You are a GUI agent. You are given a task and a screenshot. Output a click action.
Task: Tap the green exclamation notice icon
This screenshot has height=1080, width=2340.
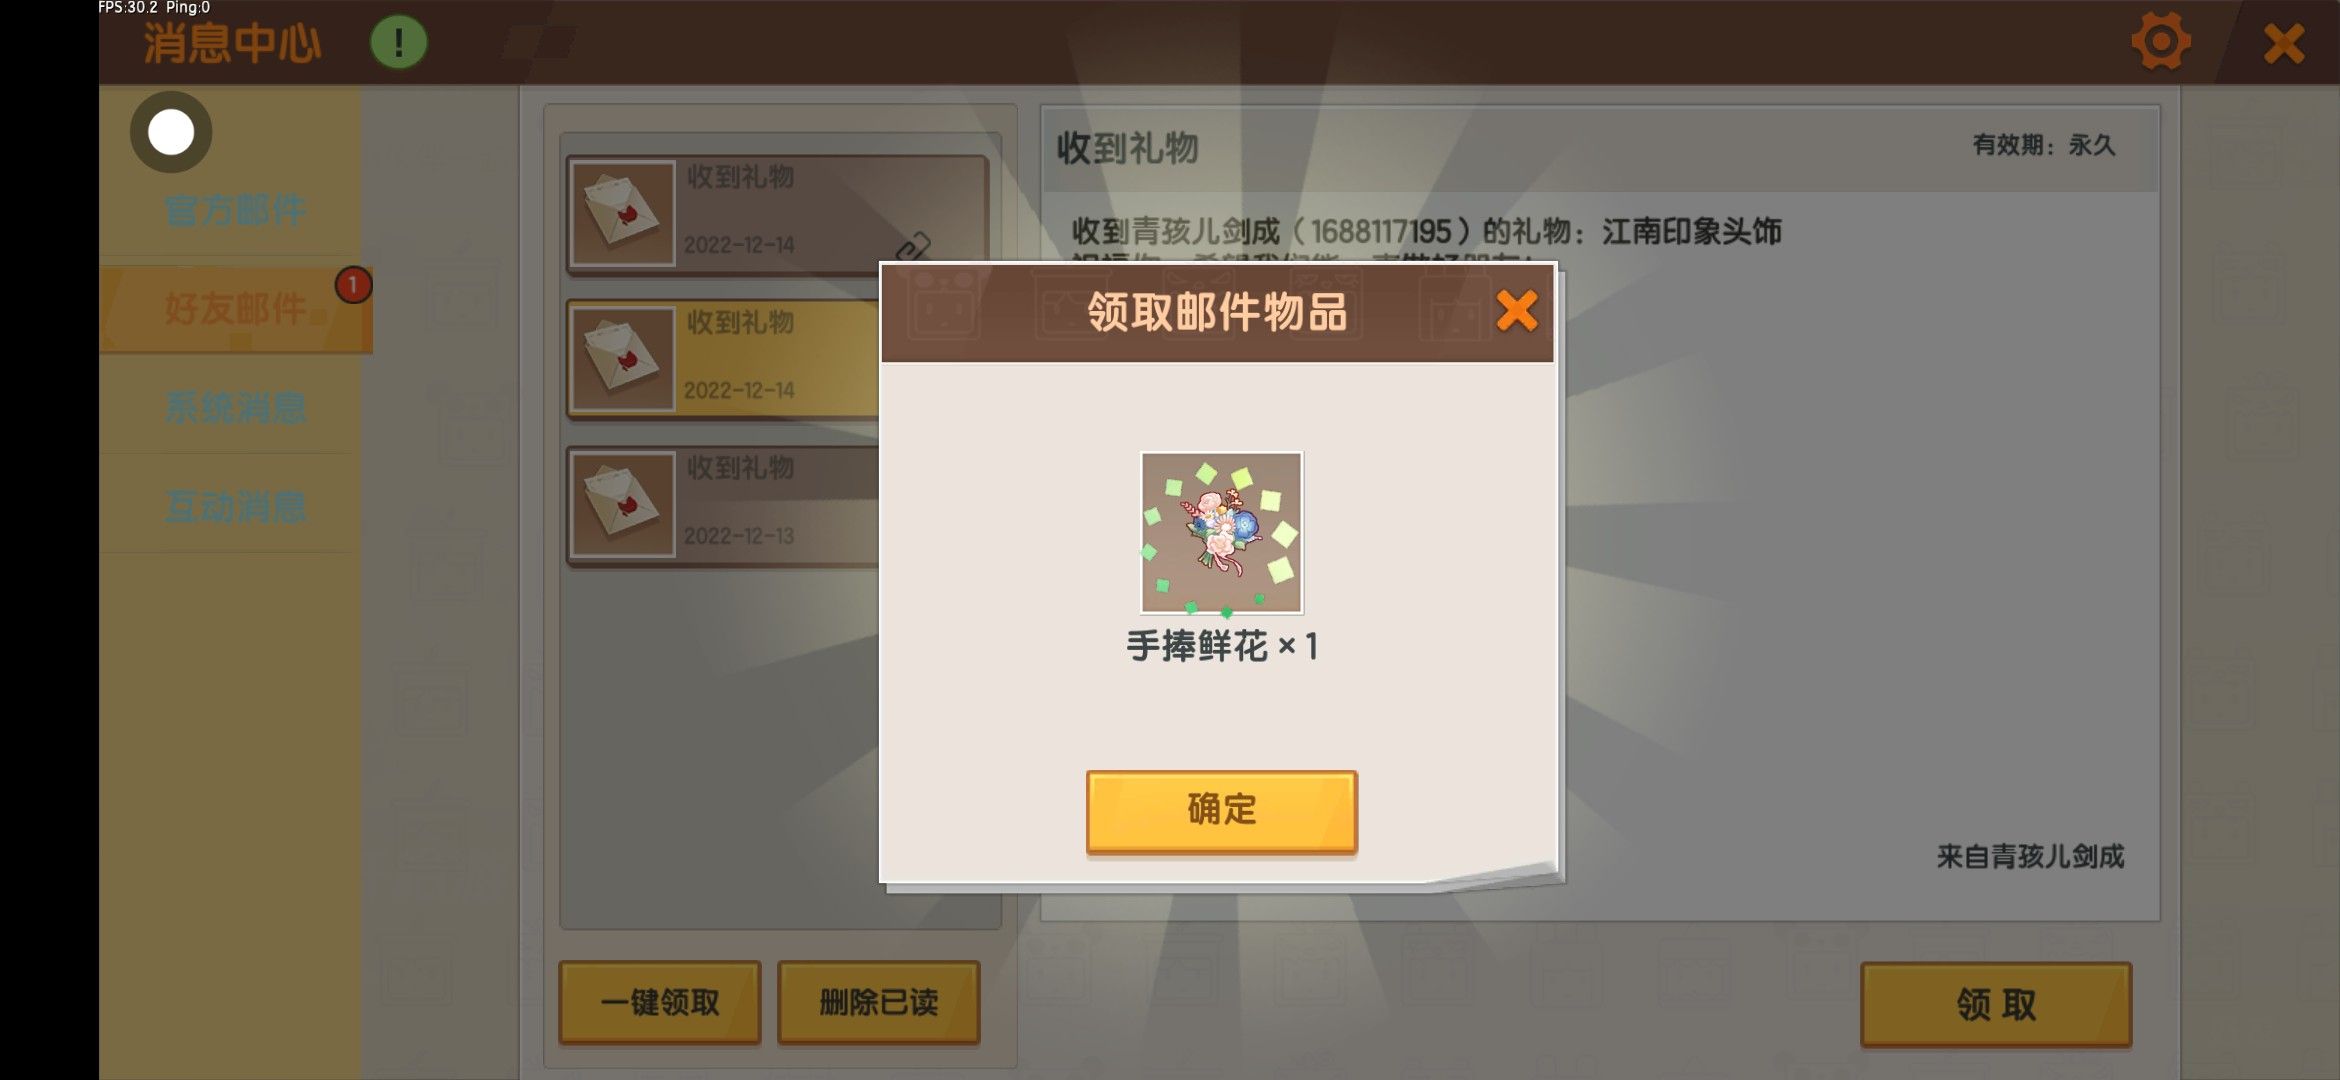click(x=399, y=43)
